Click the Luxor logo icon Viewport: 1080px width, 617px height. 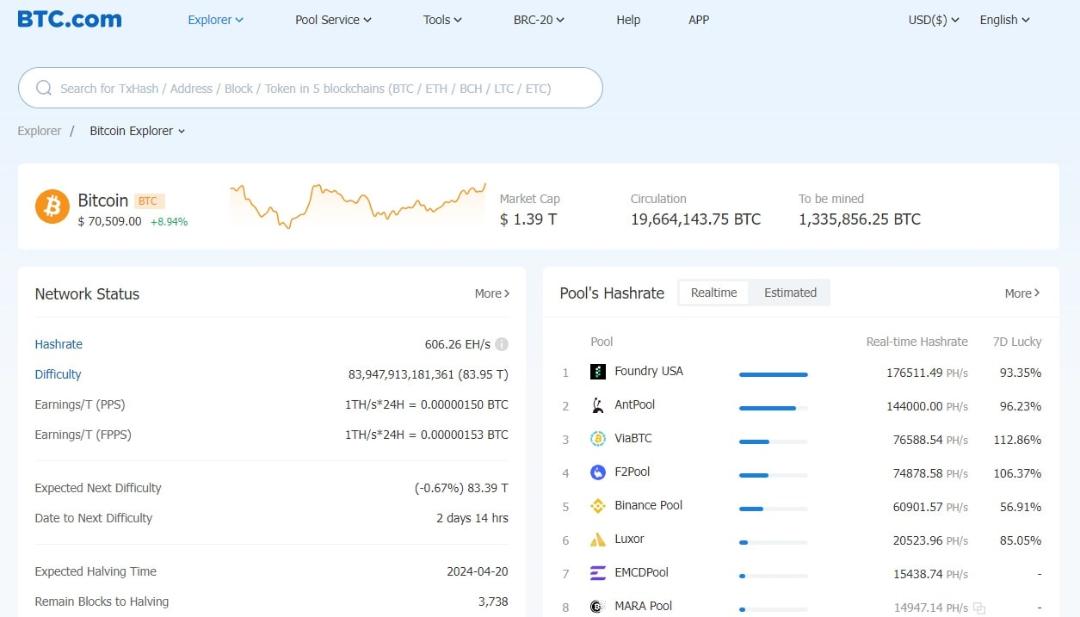tap(598, 539)
